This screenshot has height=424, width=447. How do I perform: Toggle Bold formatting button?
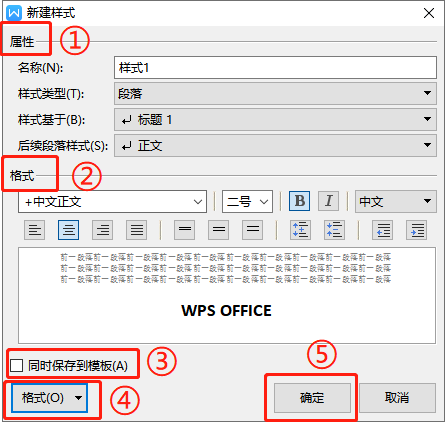299,201
